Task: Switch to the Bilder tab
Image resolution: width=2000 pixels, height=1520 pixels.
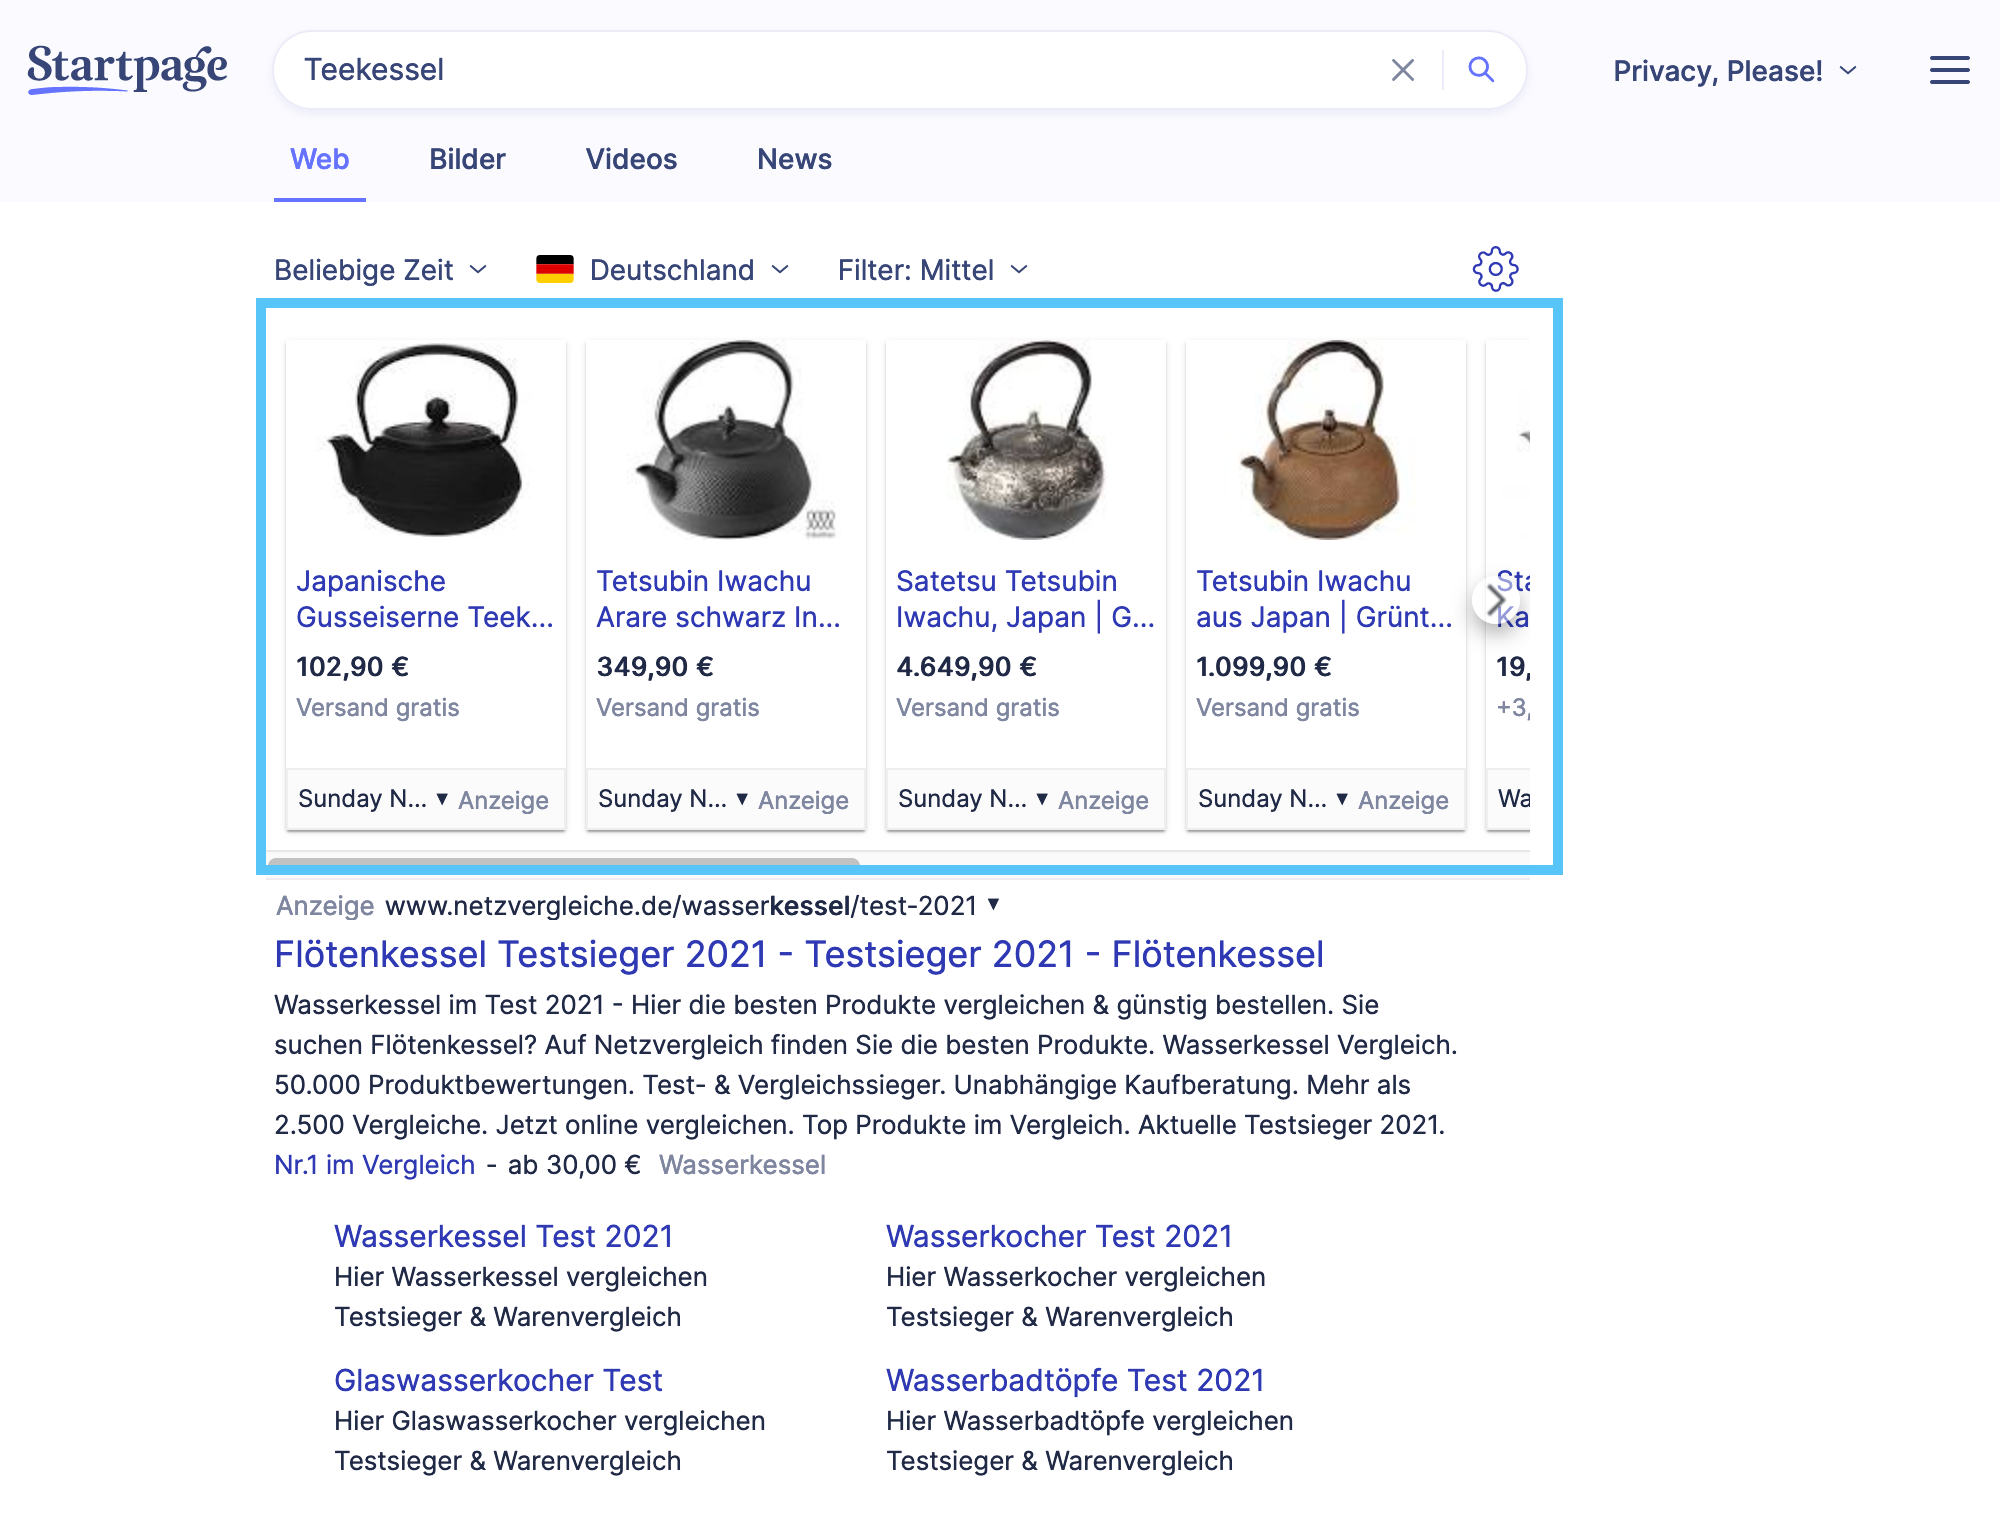Action: (467, 159)
